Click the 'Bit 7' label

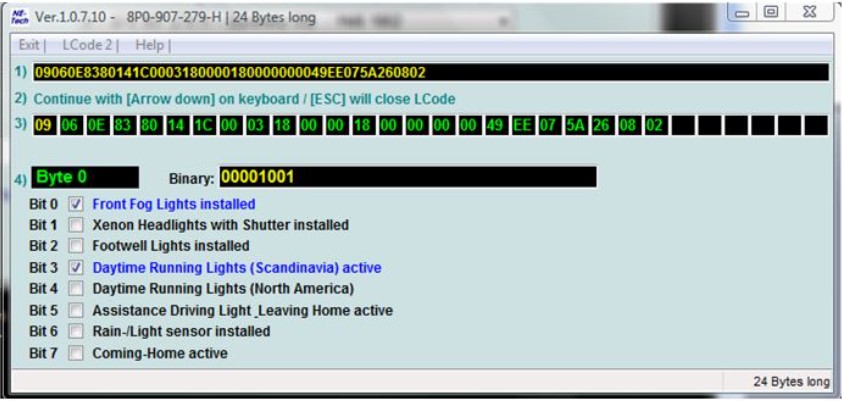pos(43,353)
